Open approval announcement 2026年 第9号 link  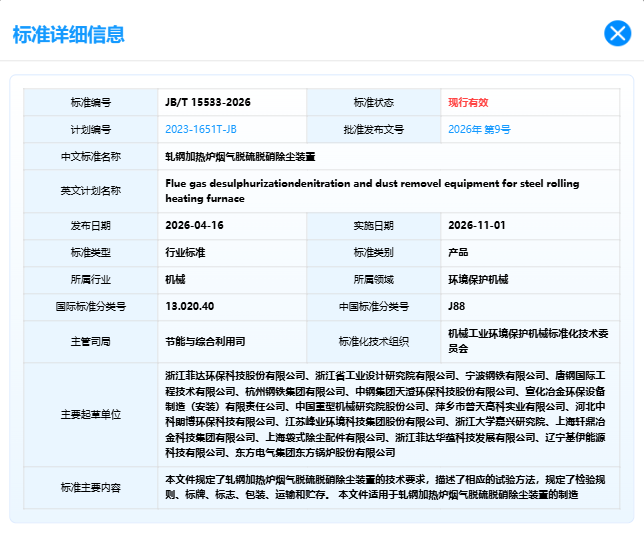pos(479,129)
